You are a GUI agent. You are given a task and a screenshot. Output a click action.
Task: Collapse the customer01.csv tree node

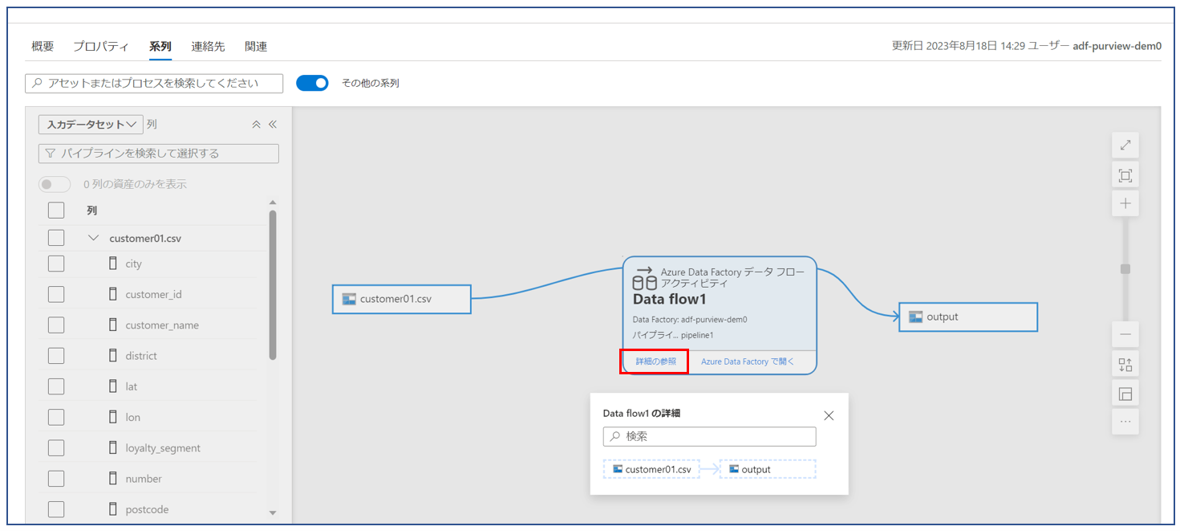coord(94,239)
